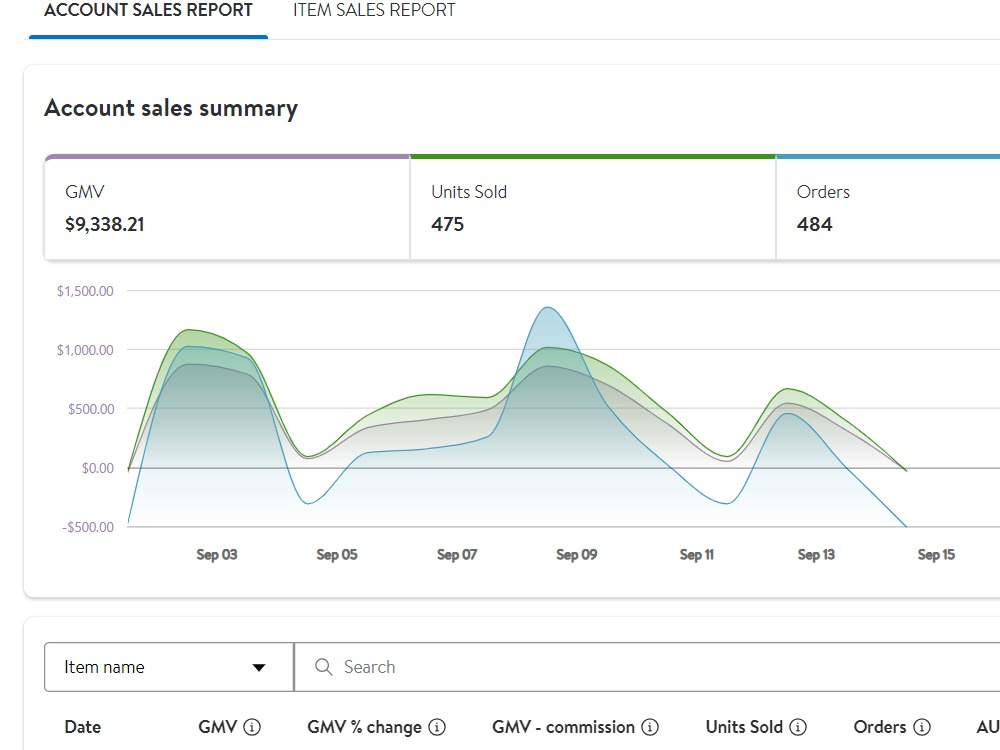Click the info icon next to GMV column
The image size is (1000, 750).
tap(253, 727)
